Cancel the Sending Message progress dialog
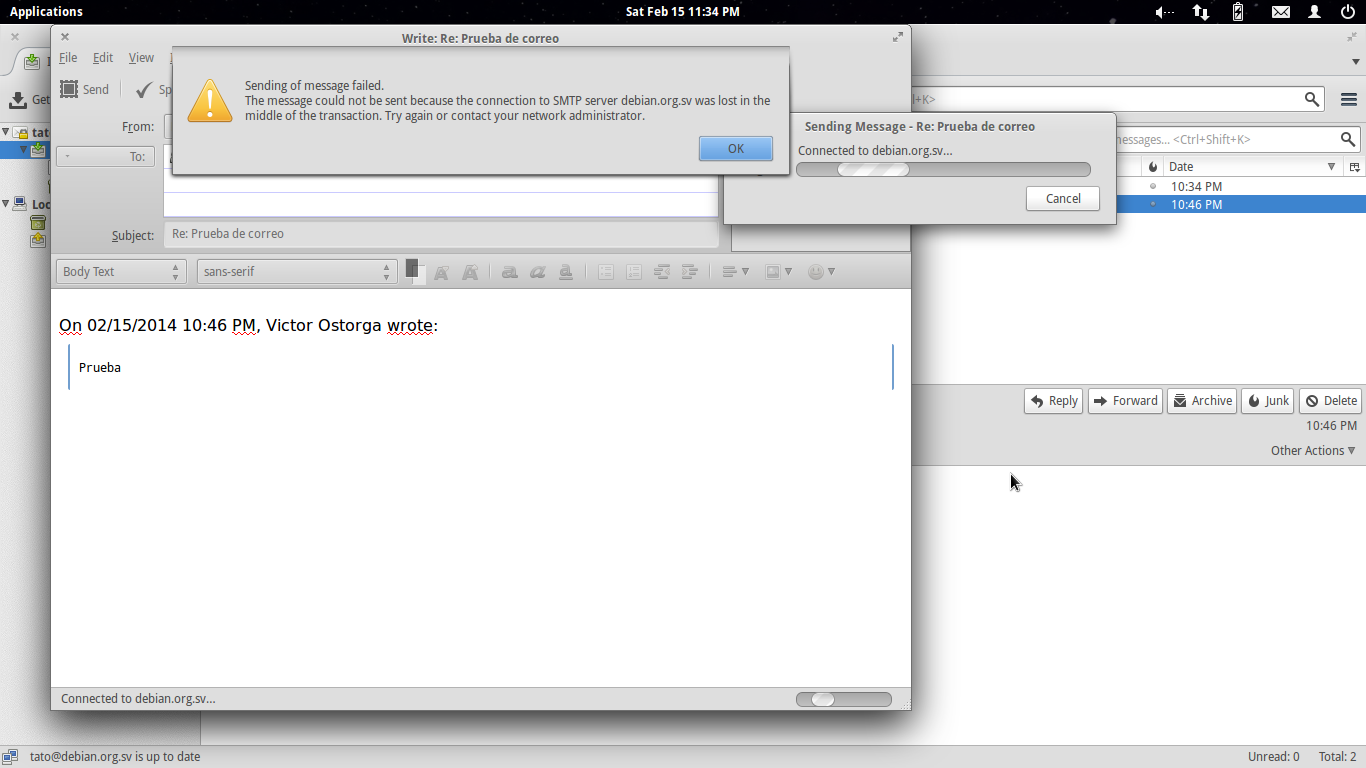 (1062, 198)
